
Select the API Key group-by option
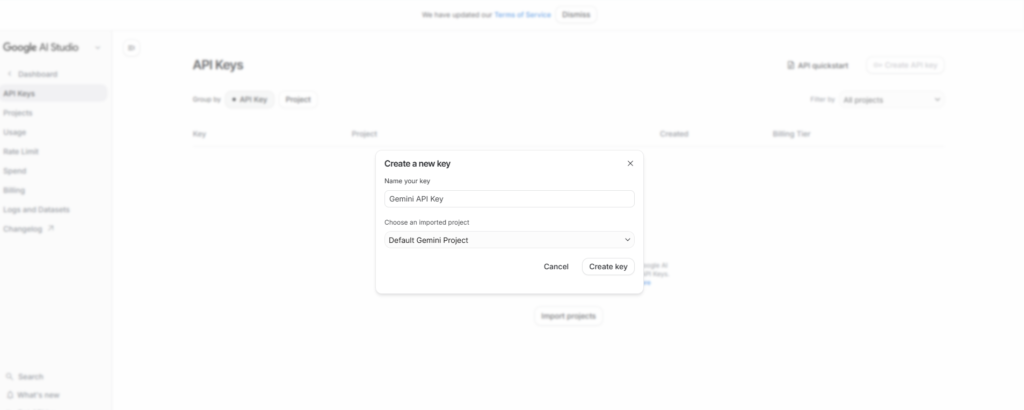click(249, 100)
